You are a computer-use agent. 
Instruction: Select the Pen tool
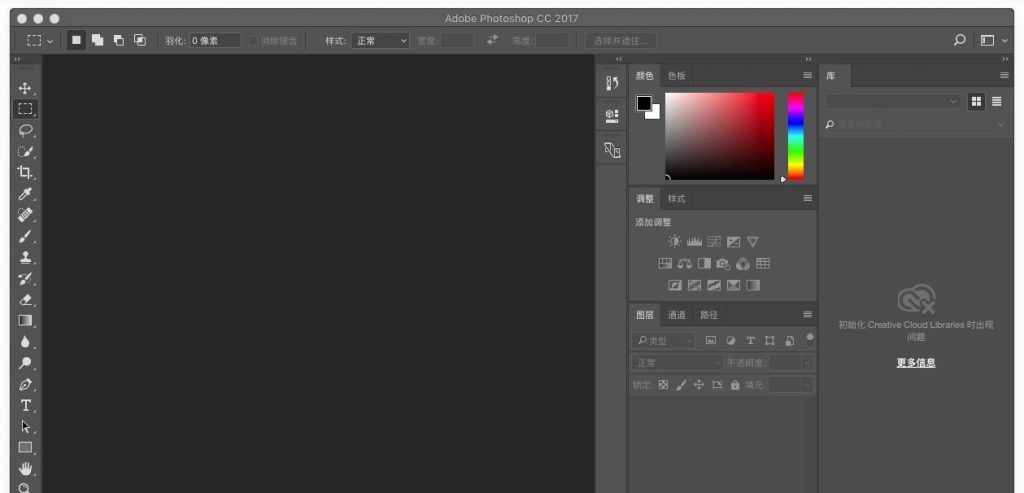click(25, 385)
